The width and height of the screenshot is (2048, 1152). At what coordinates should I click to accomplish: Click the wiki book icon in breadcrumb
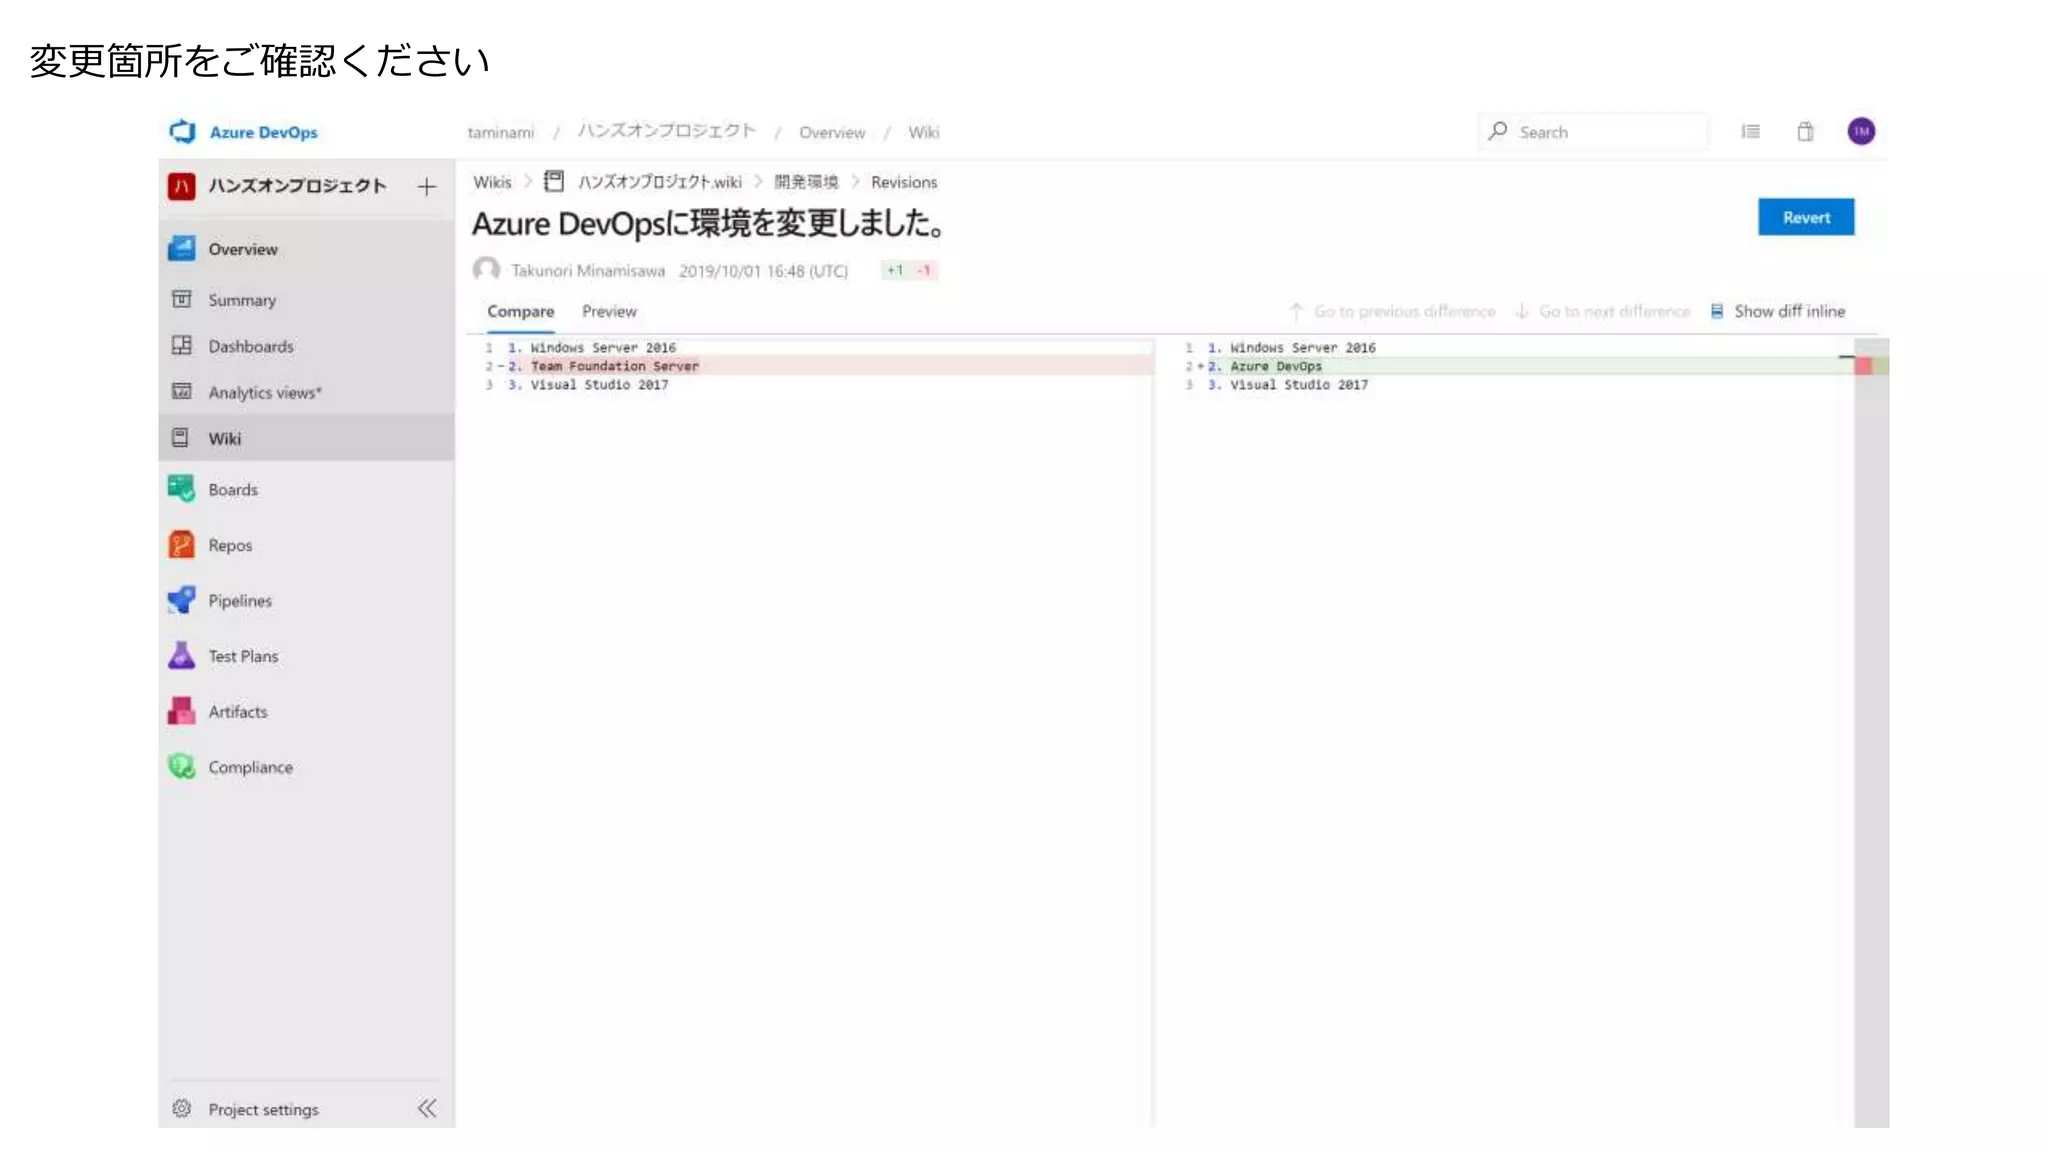point(554,181)
